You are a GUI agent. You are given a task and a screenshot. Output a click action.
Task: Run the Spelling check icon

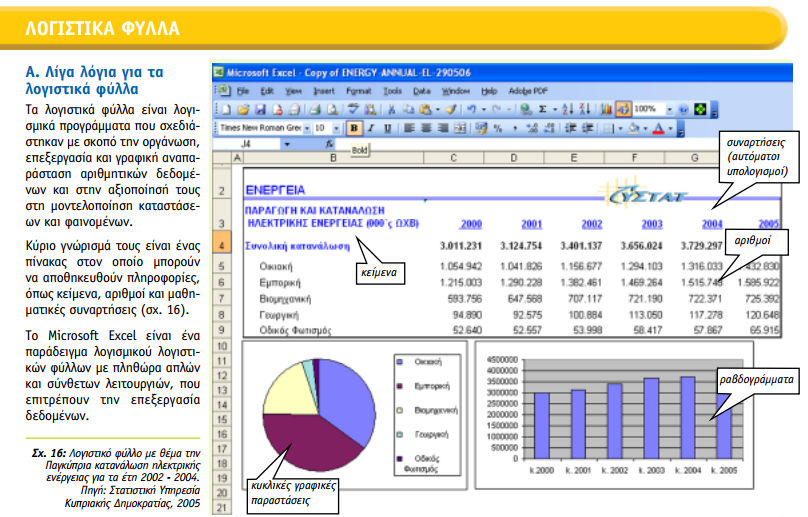point(353,108)
